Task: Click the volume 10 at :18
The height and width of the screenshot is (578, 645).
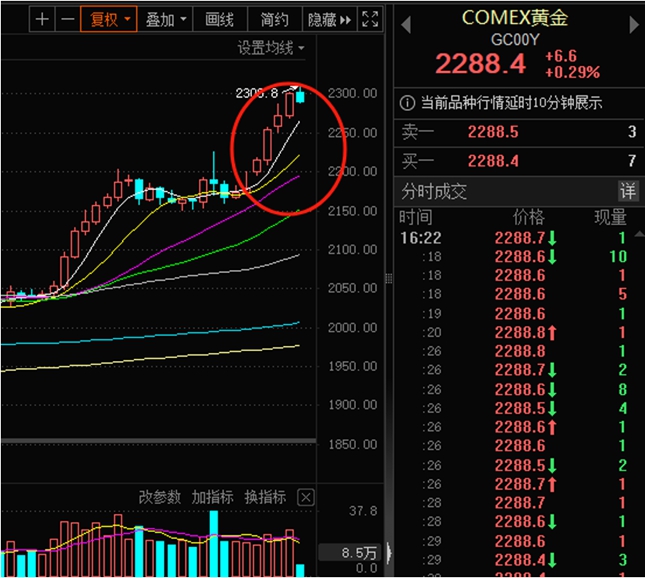Action: coord(618,257)
